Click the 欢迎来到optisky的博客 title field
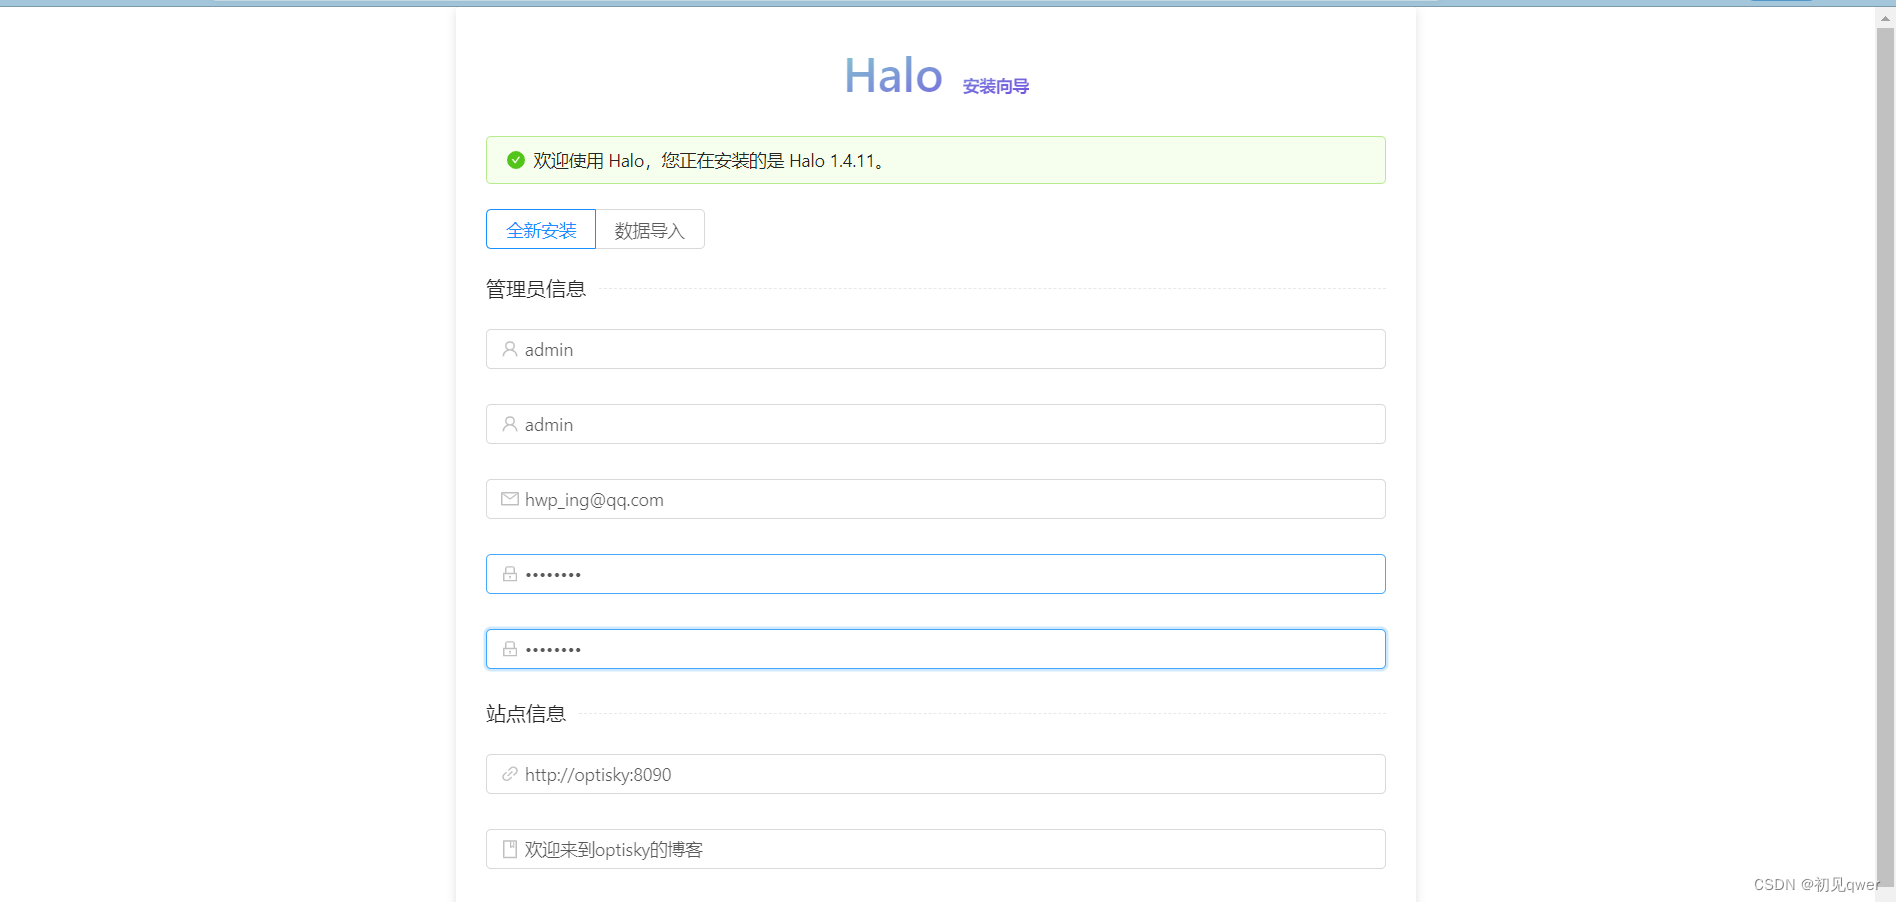Viewport: 1896px width, 902px height. [936, 849]
